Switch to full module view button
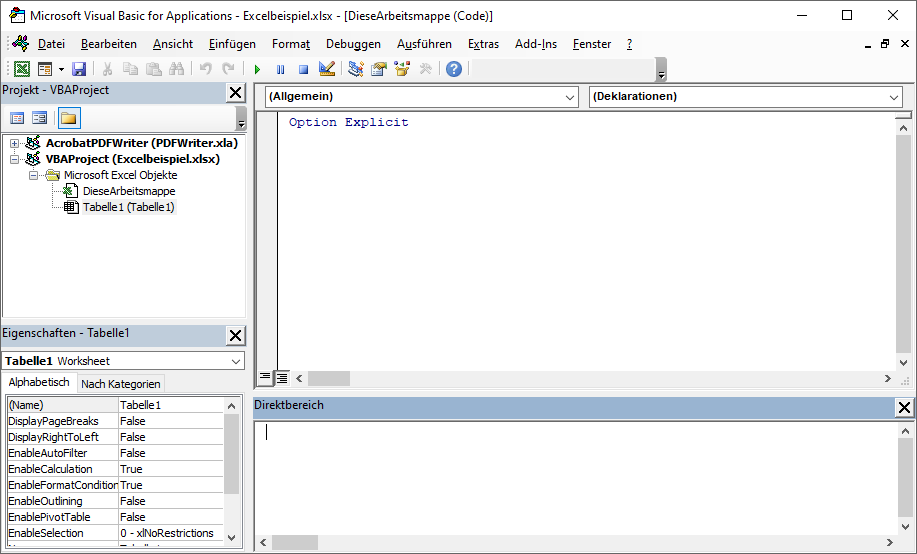The width and height of the screenshot is (917, 554). pos(282,378)
